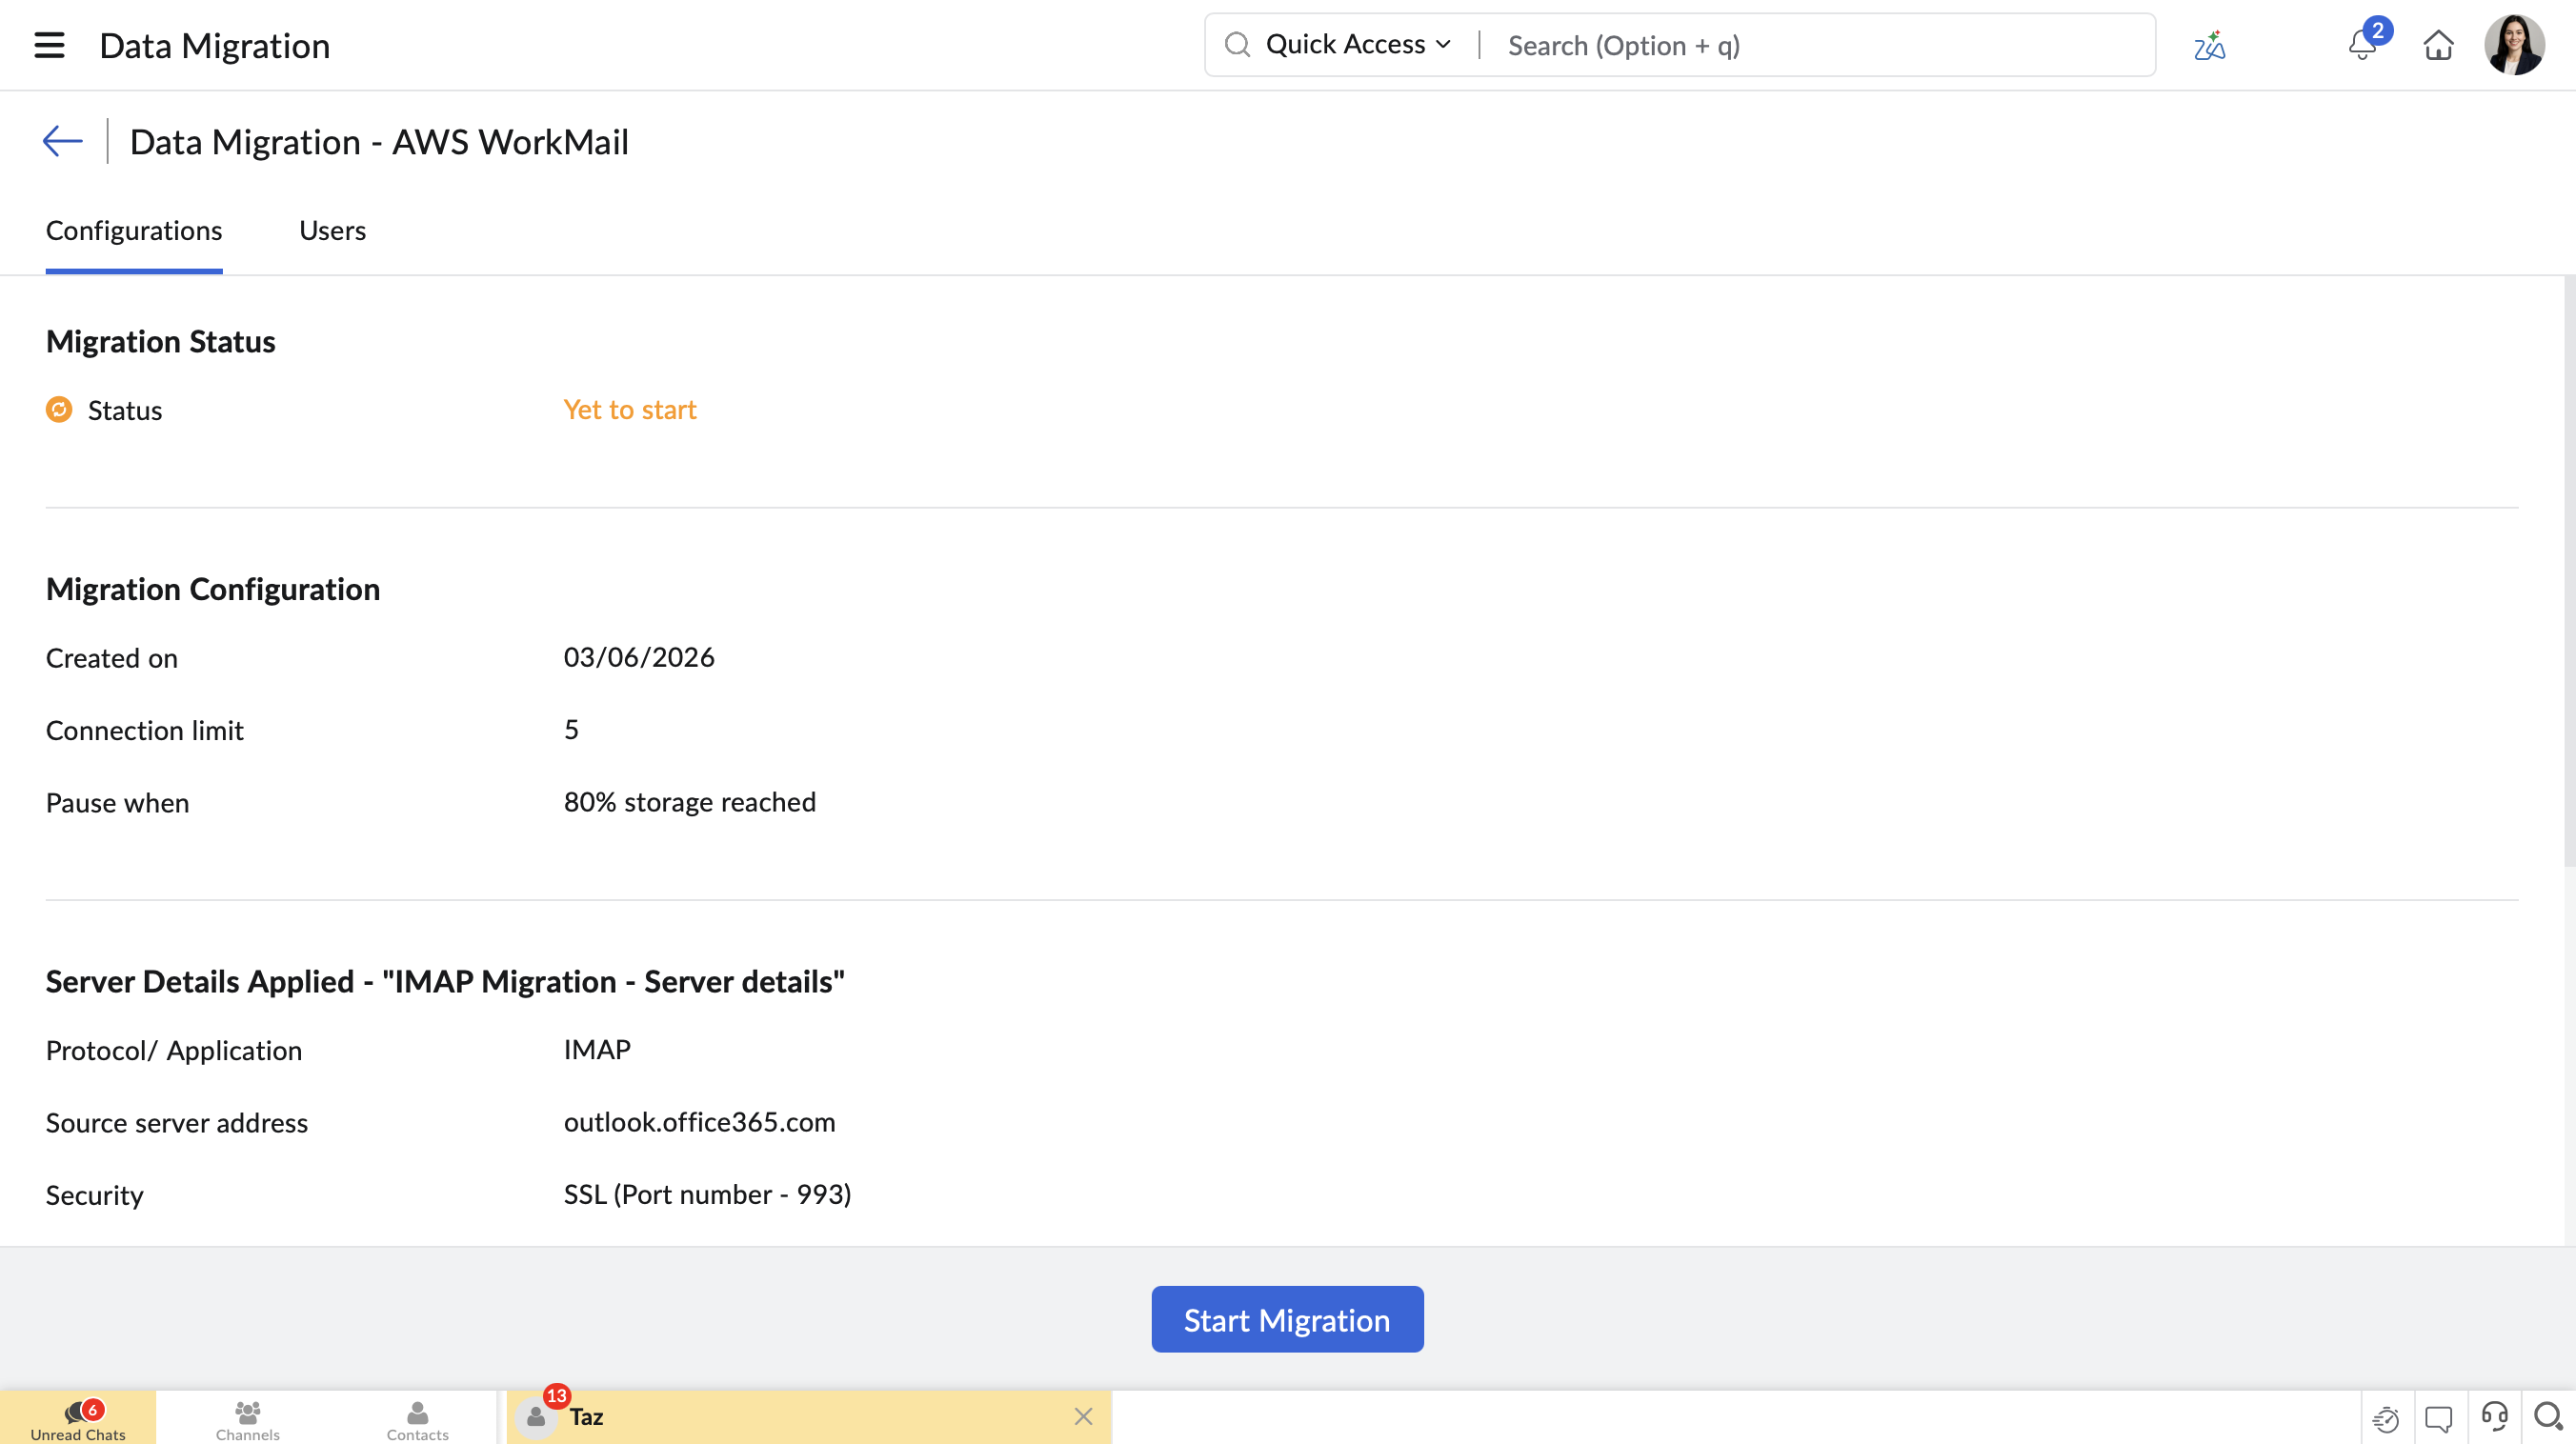Switch to the Configurations tab
2576x1444 pixels.
[x=134, y=231]
